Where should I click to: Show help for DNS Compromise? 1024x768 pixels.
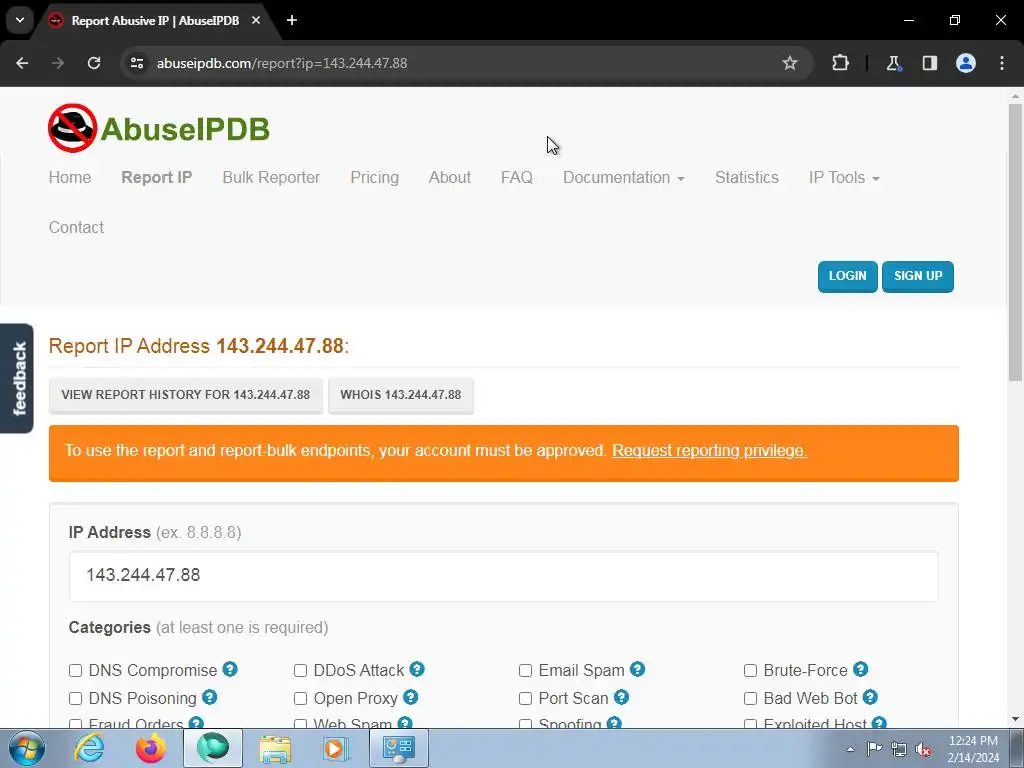pos(230,669)
